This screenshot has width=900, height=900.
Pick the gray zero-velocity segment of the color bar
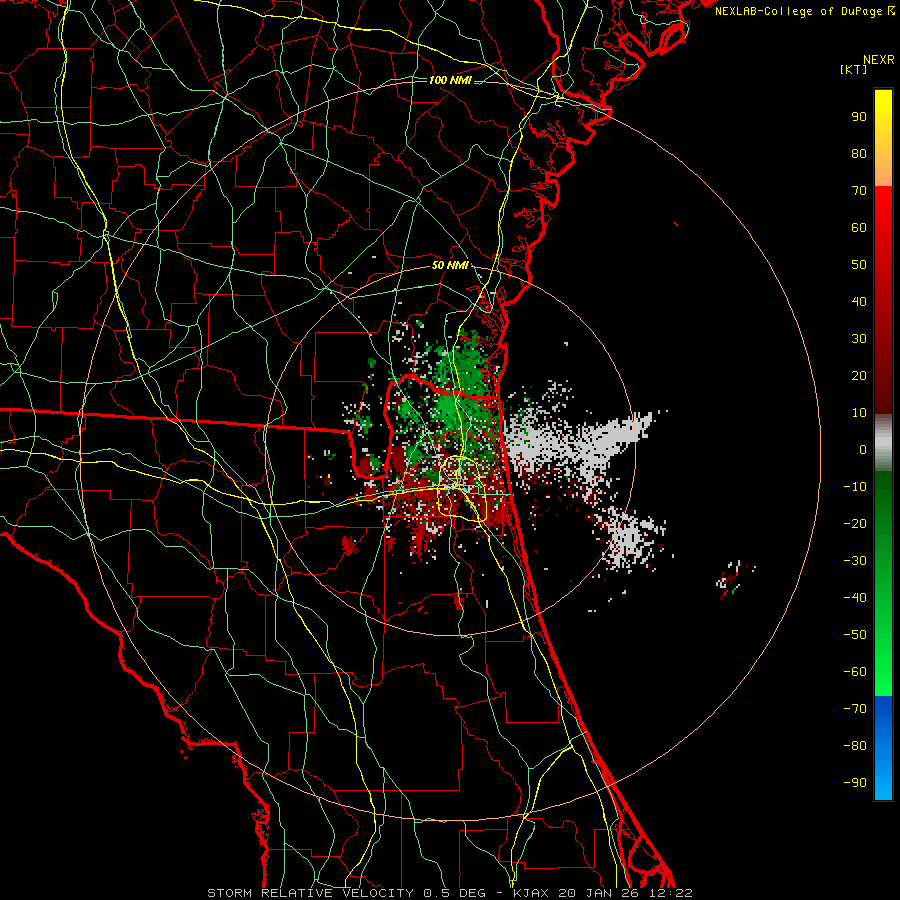[883, 443]
